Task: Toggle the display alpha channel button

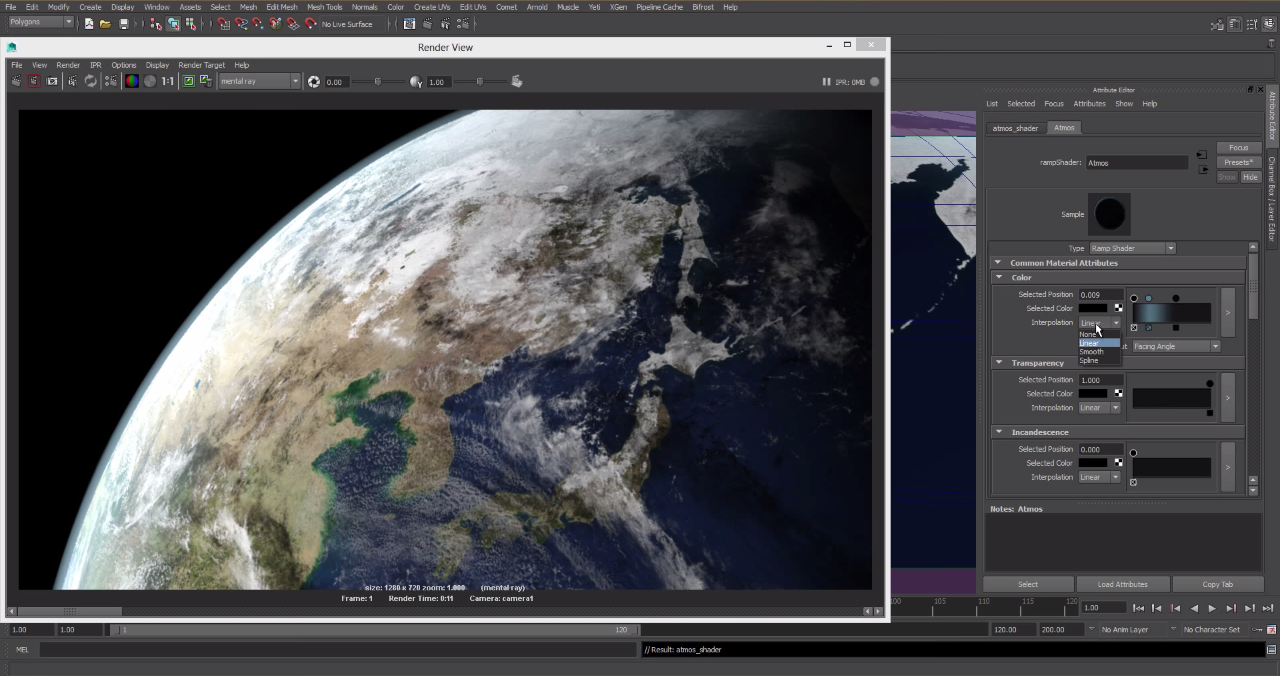Action: tap(150, 81)
